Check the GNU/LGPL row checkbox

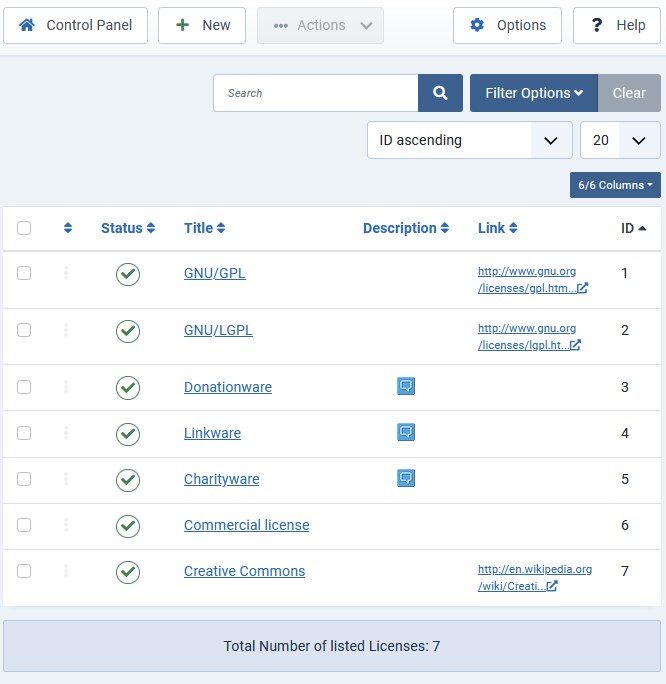pos(24,330)
